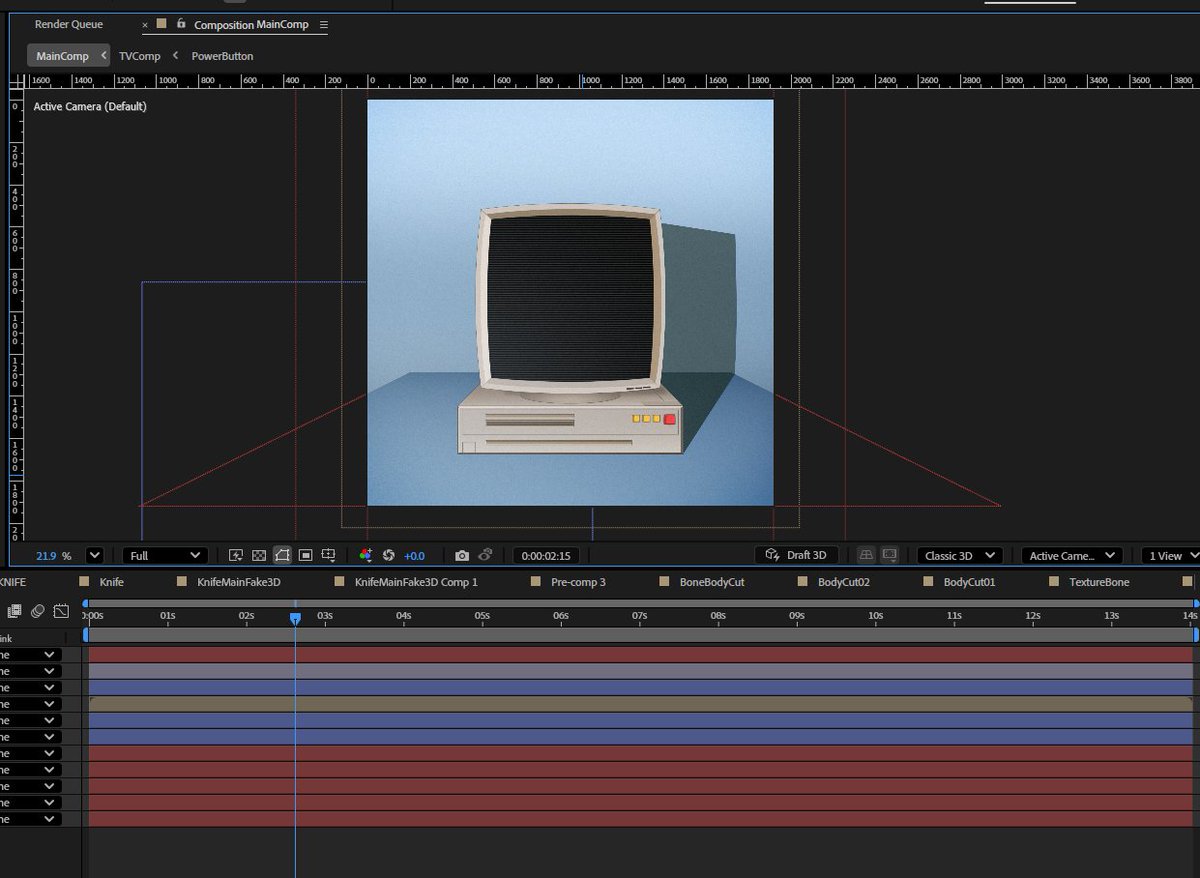Click the 0:00:02:15 preview time
This screenshot has height=878, width=1200.
(x=546, y=556)
